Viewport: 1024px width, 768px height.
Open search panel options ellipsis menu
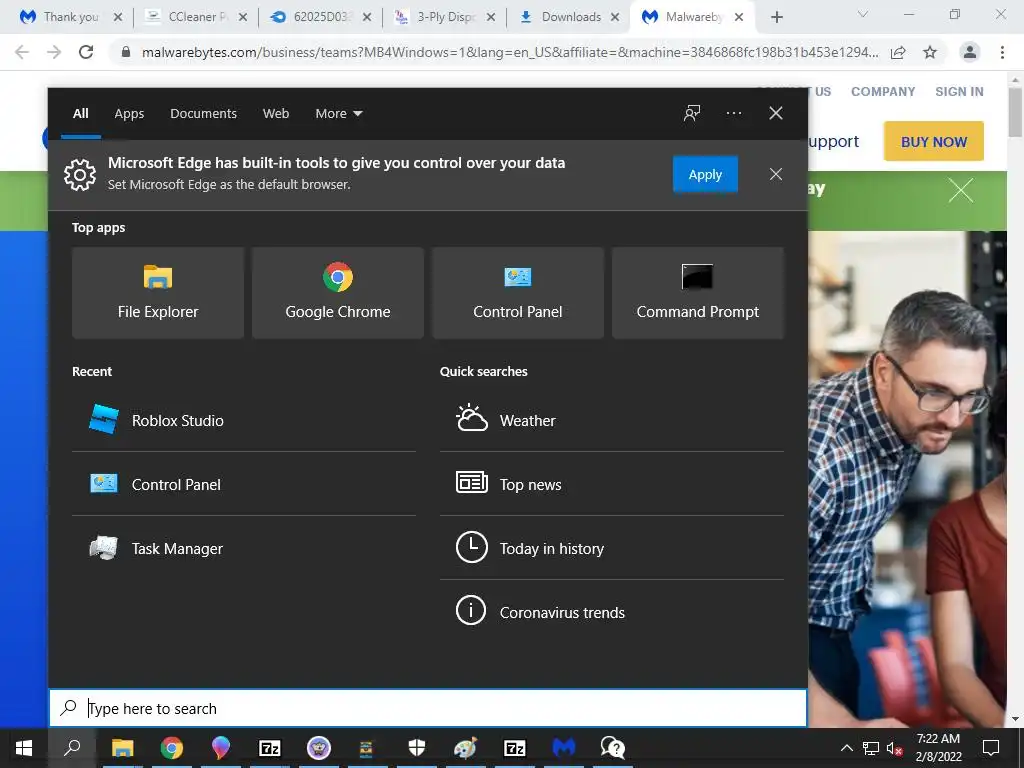pos(733,113)
